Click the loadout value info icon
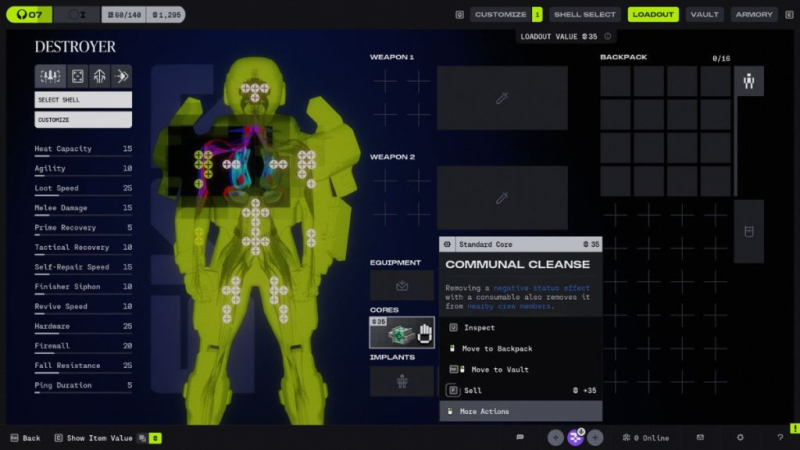This screenshot has height=450, width=800. pos(459,15)
